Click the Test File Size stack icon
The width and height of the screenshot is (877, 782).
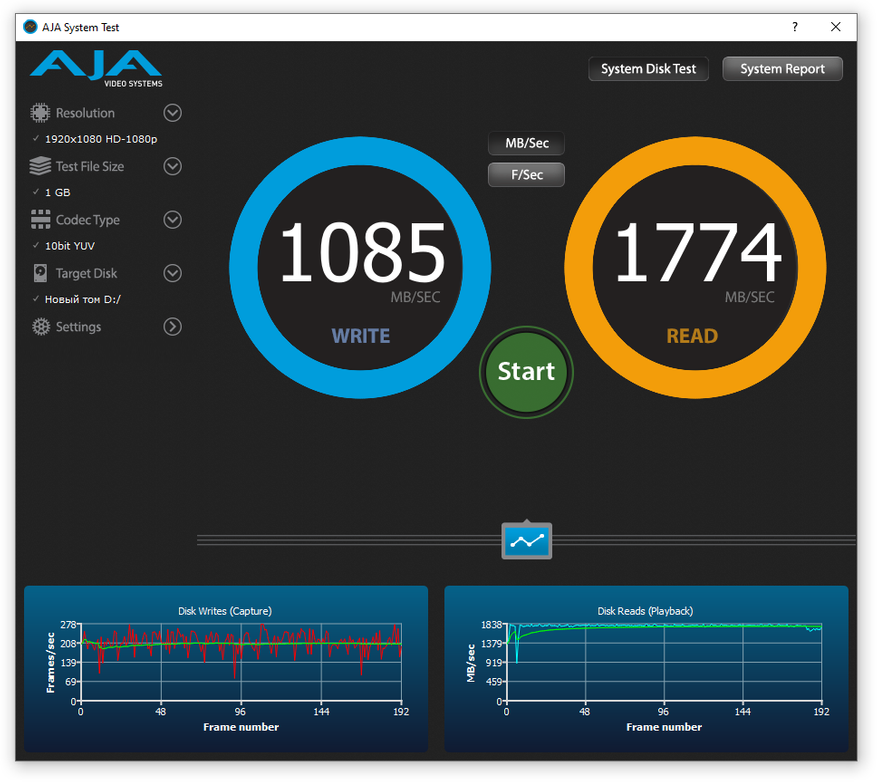(40, 166)
